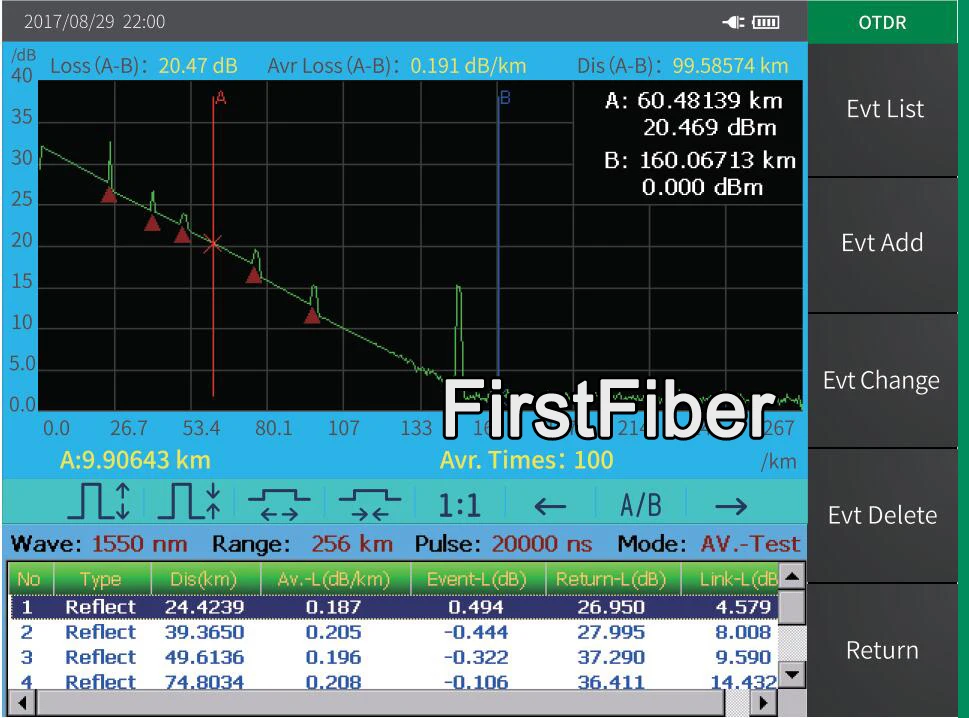Viewport: 969px width, 718px height.
Task: Click the battery level icon
Action: pos(766,22)
